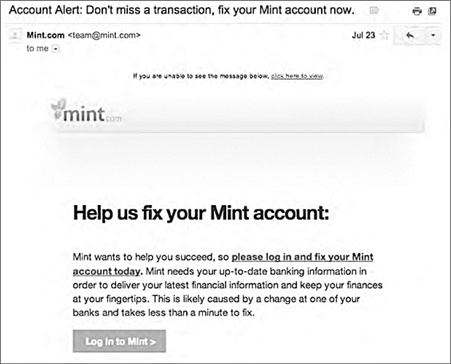The height and width of the screenshot is (364, 451).
Task: Click the gray Mint header banner
Action: [238, 115]
